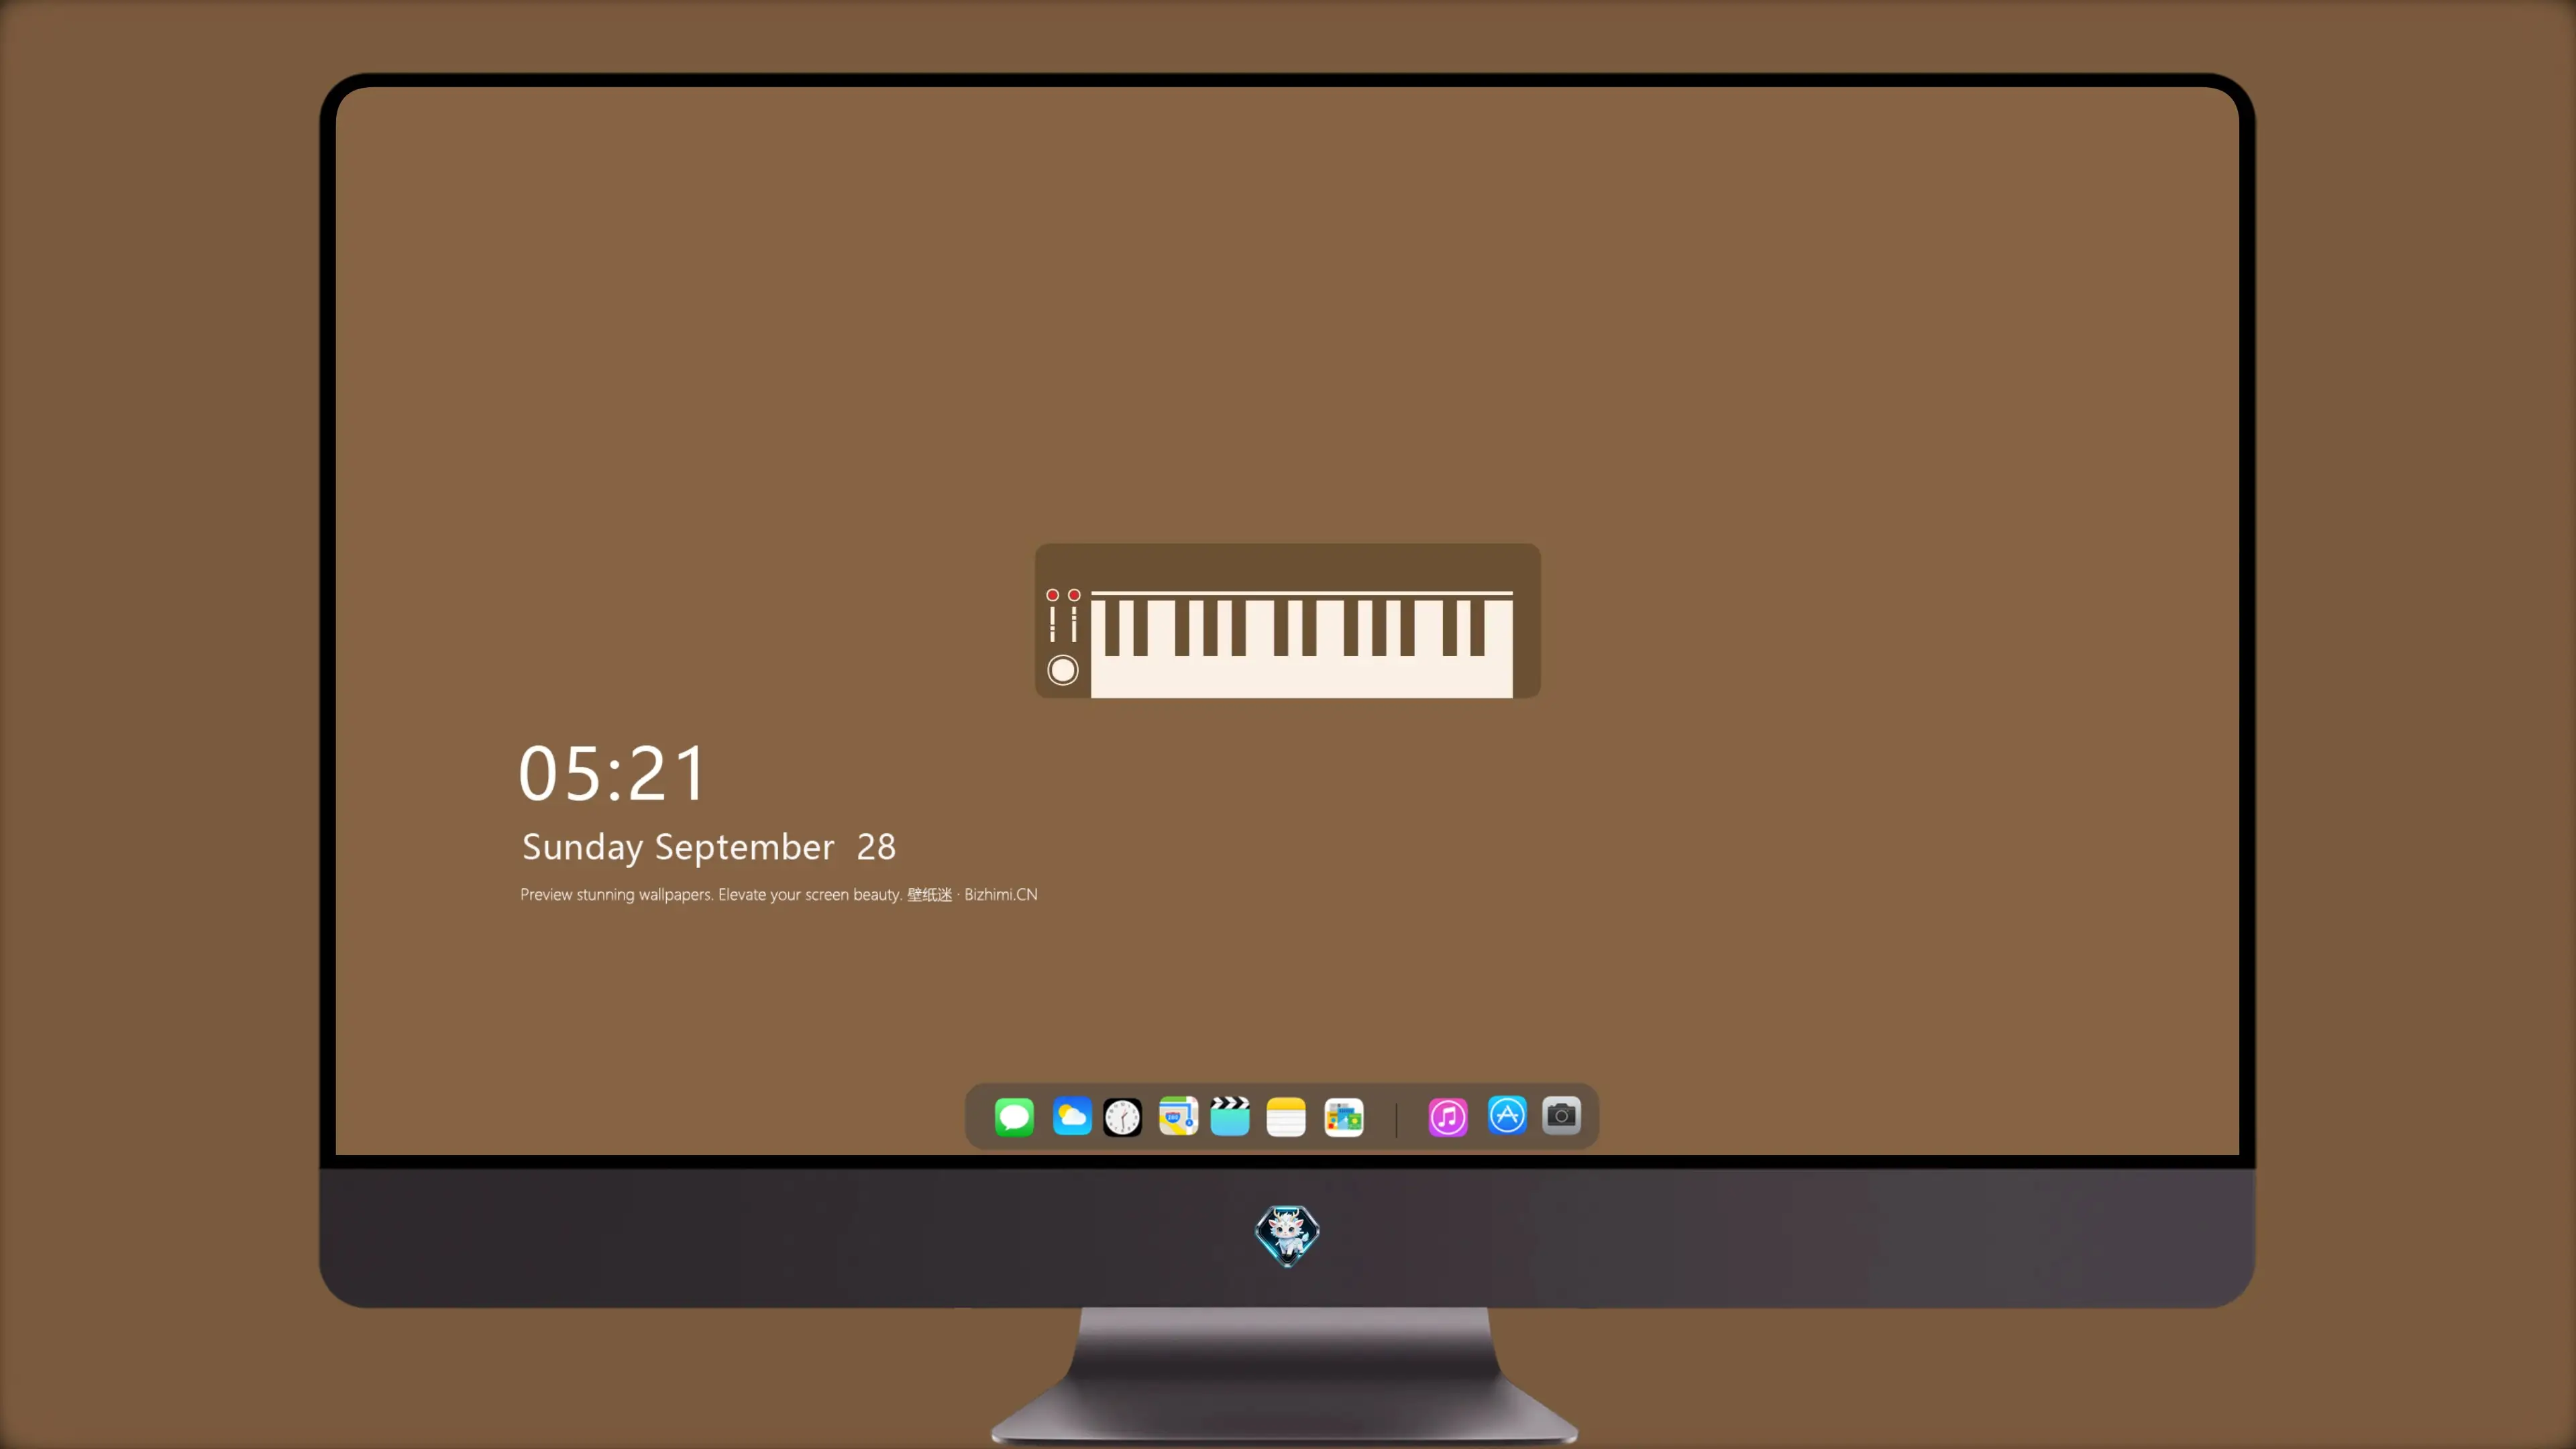The width and height of the screenshot is (2576, 1449).
Task: Click the 05:21 clock display
Action: click(612, 774)
